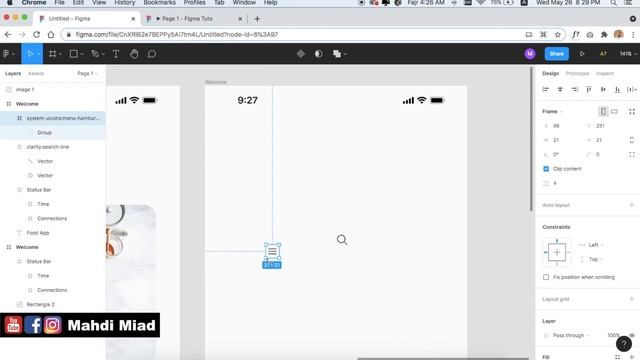Open the Chrome Bookmarks menu

160,3
